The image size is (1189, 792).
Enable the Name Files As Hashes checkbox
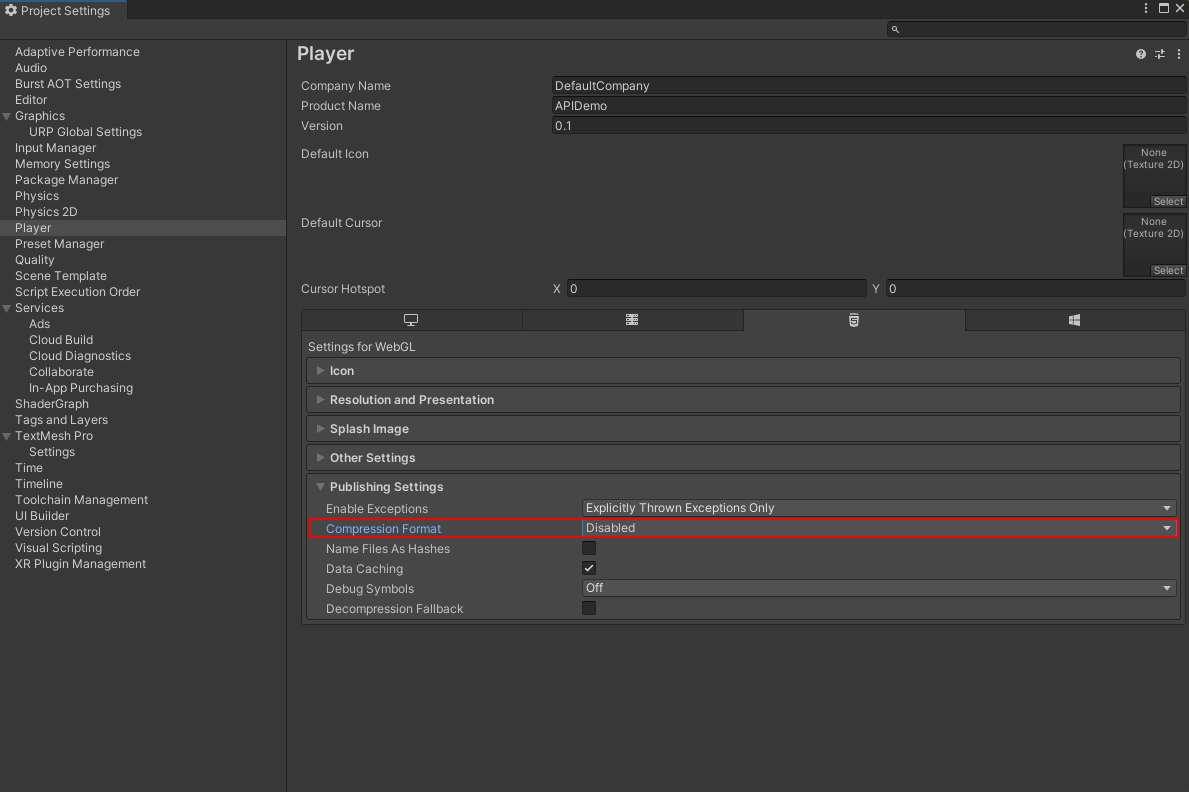(589, 548)
